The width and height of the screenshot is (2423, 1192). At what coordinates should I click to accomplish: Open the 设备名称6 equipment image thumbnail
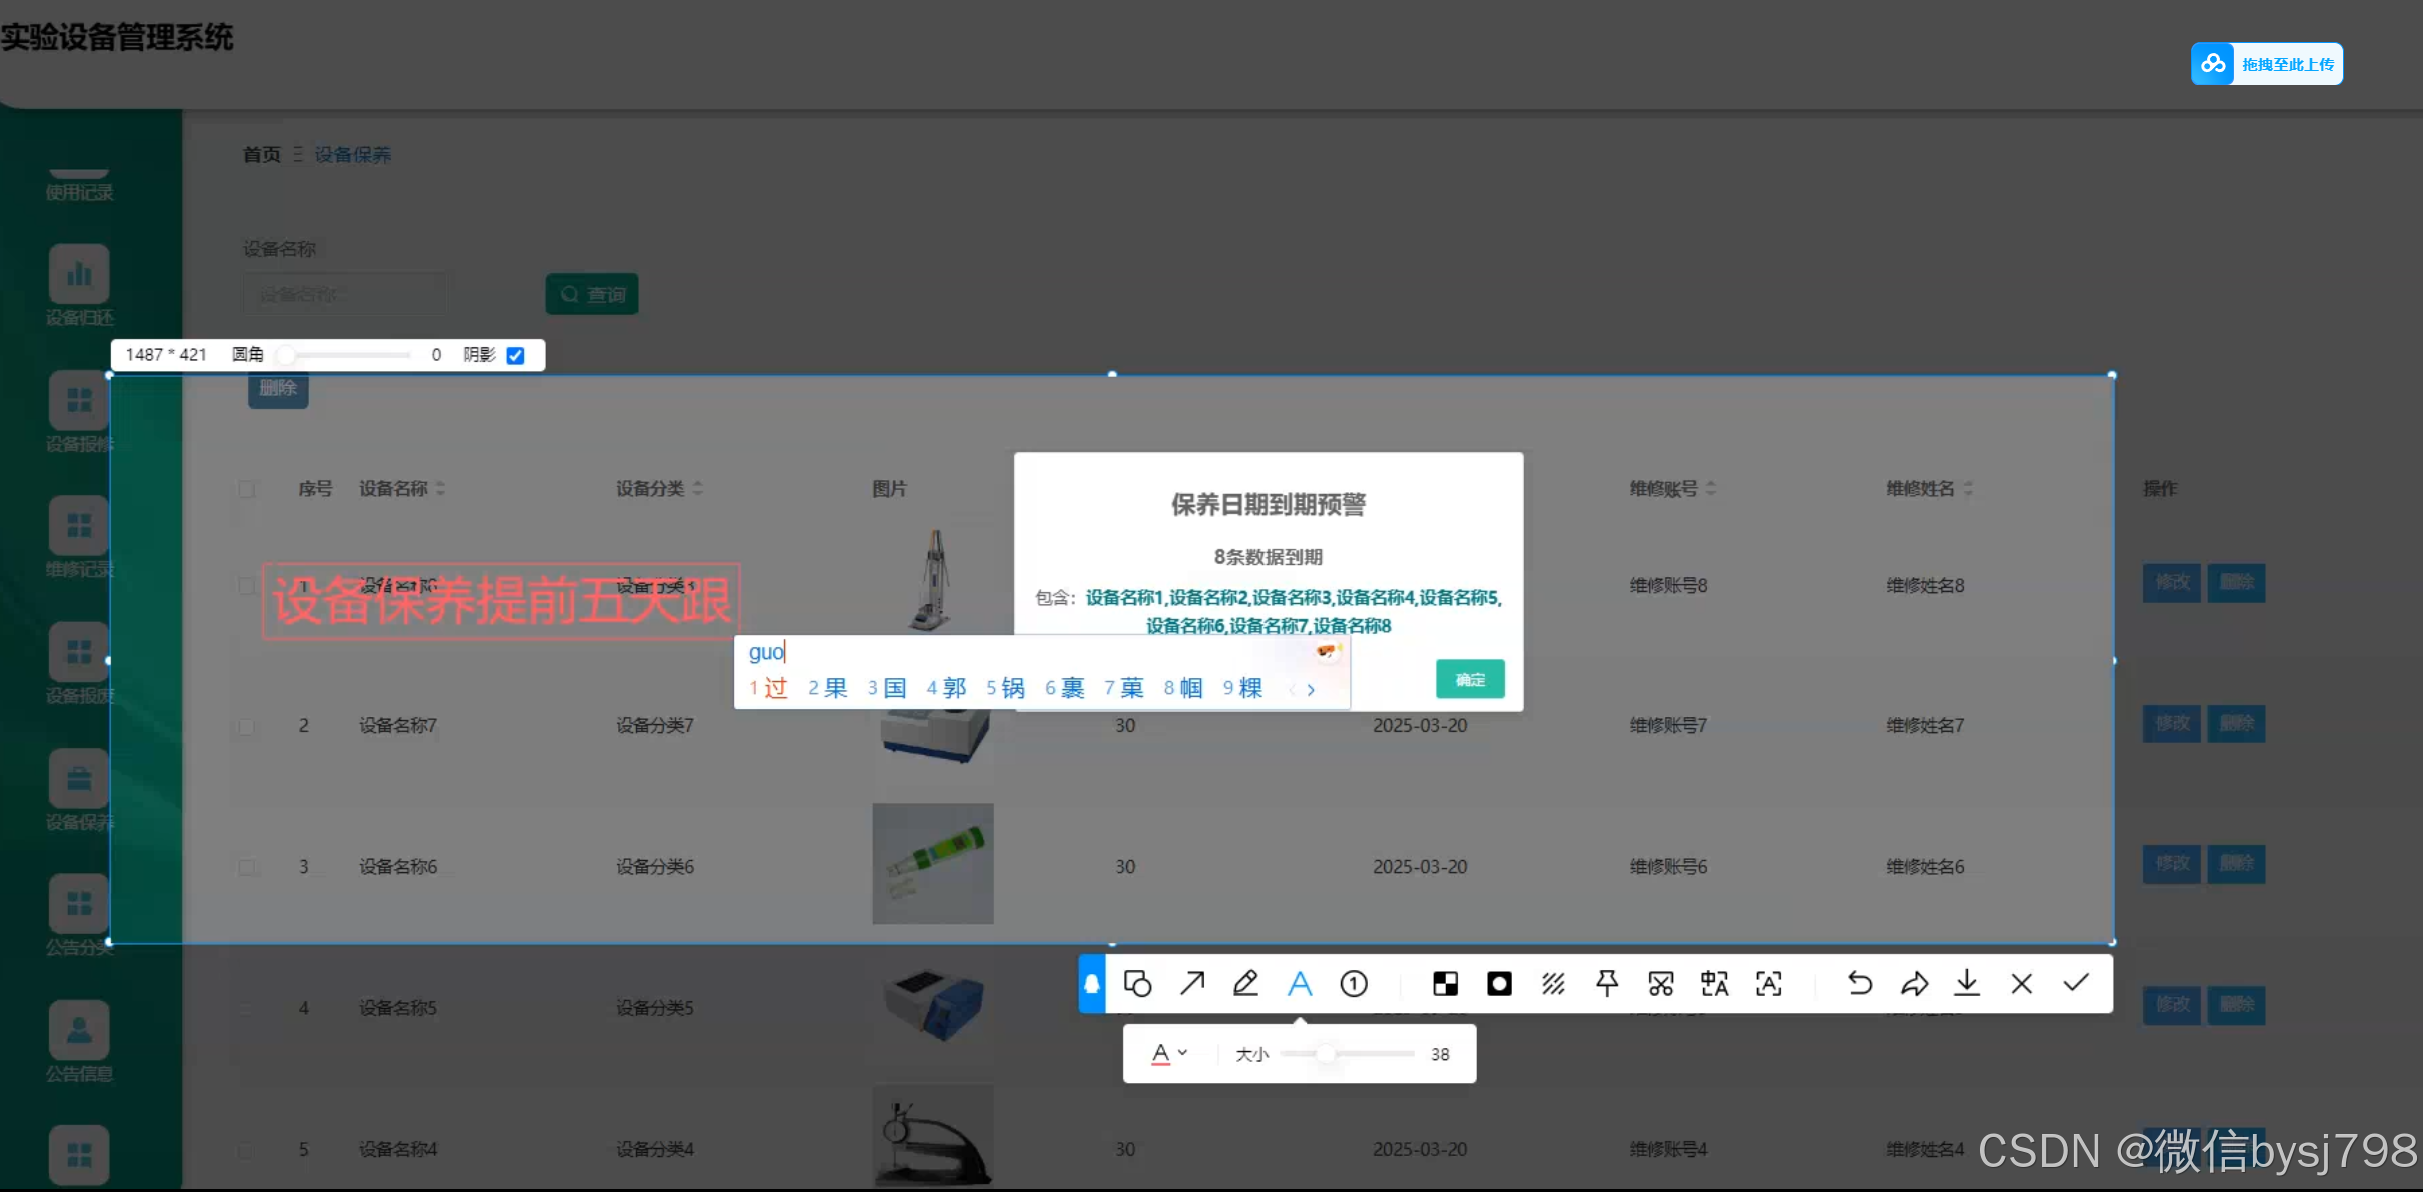[x=933, y=864]
